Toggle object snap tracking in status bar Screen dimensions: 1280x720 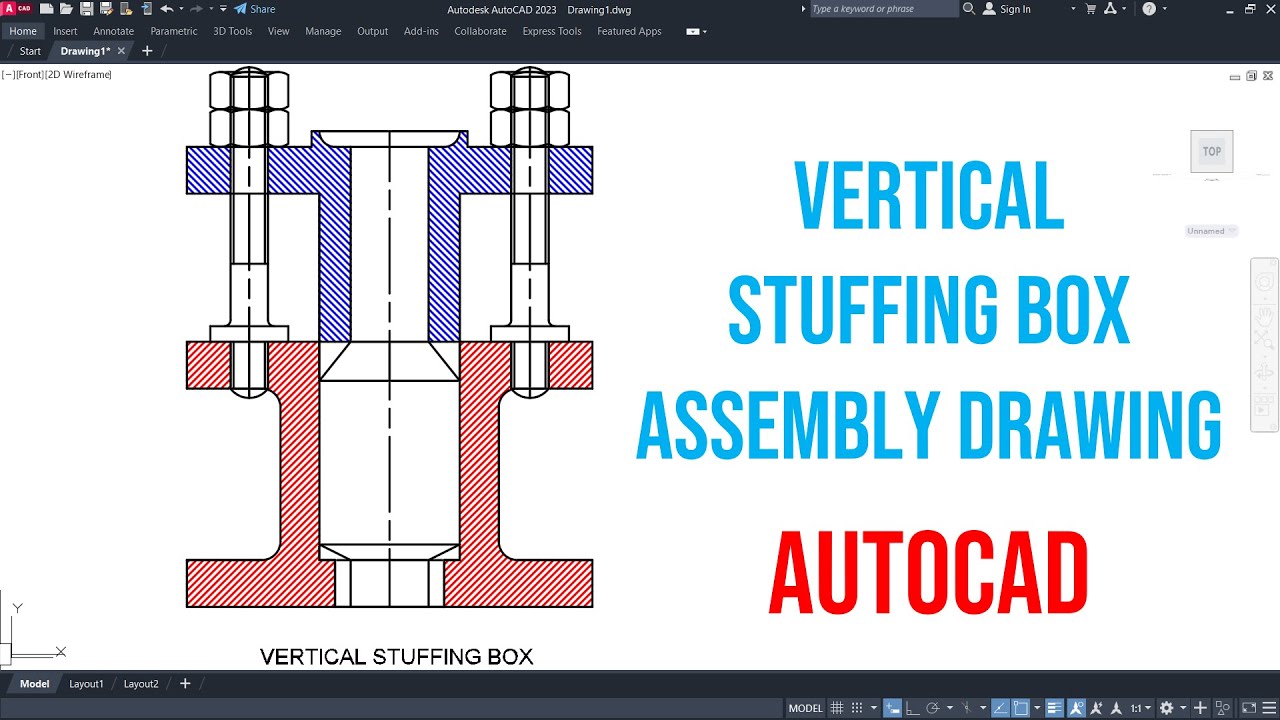(1000, 708)
